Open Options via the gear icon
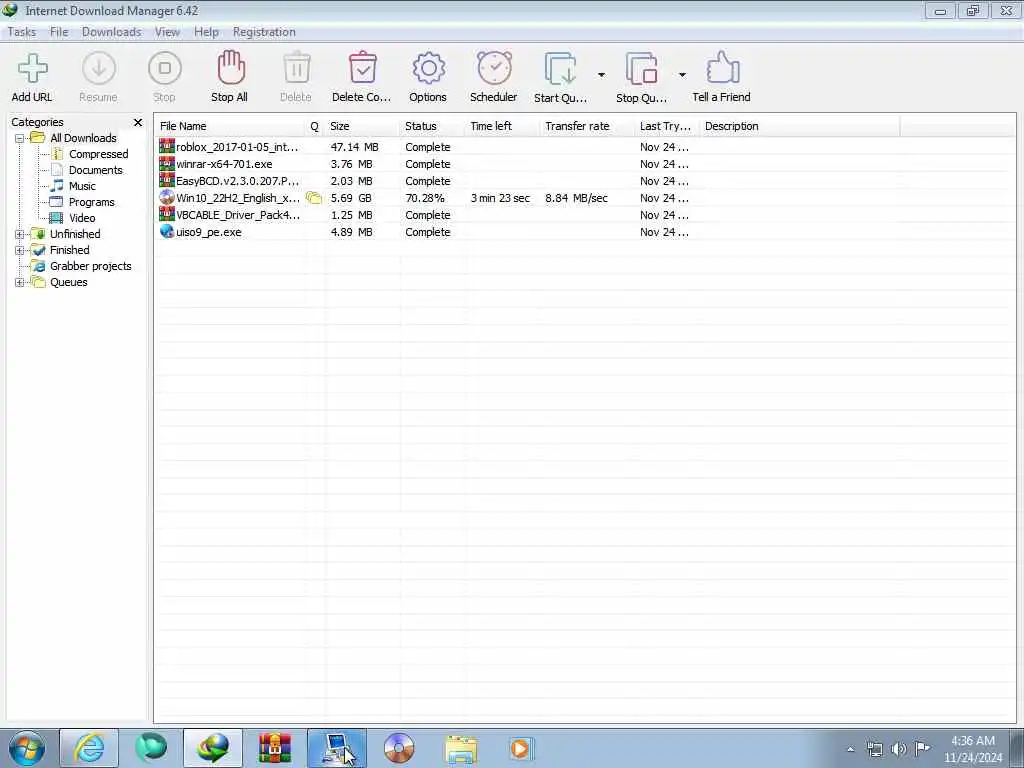The width and height of the screenshot is (1024, 768). (x=428, y=69)
